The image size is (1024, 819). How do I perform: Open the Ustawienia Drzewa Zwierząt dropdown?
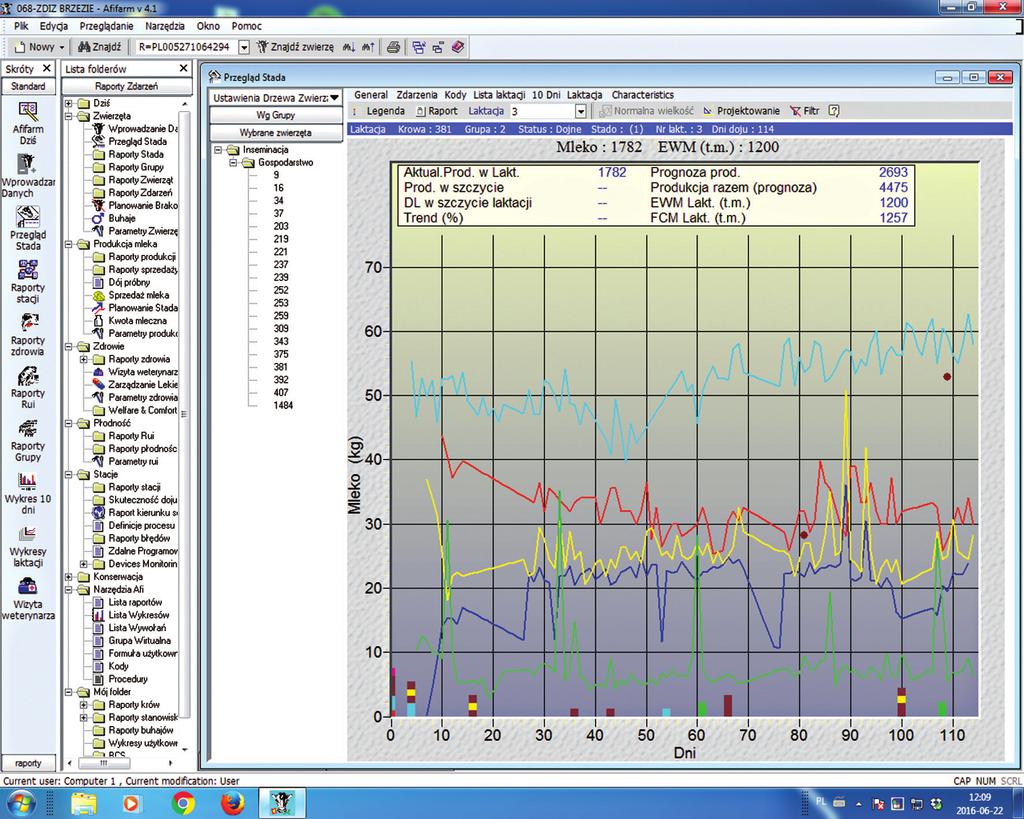[334, 98]
